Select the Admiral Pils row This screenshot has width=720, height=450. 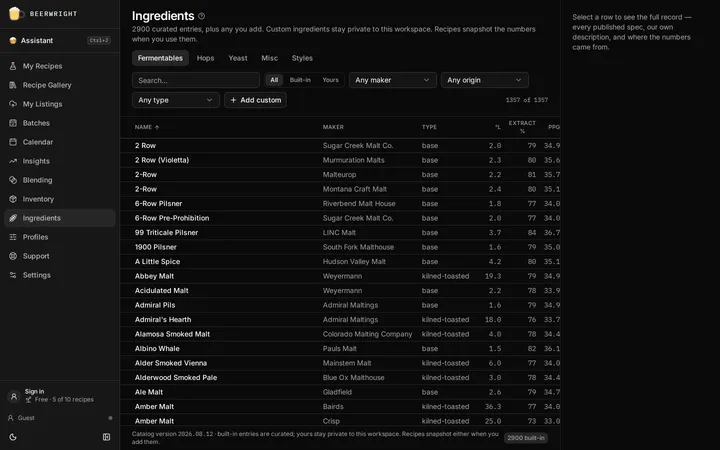340,305
